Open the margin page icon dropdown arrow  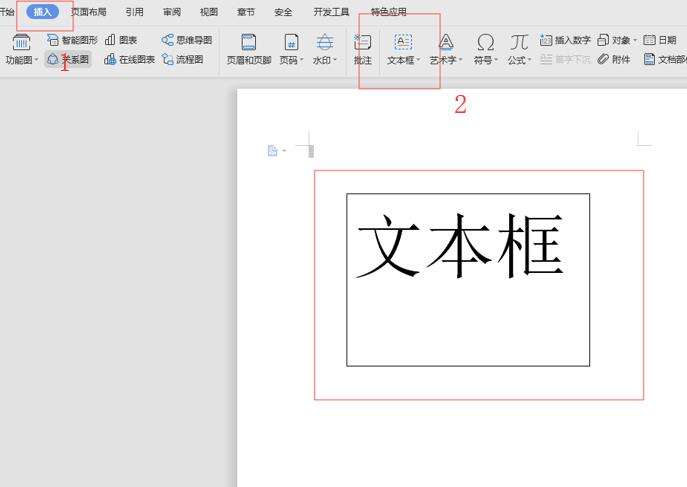284,151
